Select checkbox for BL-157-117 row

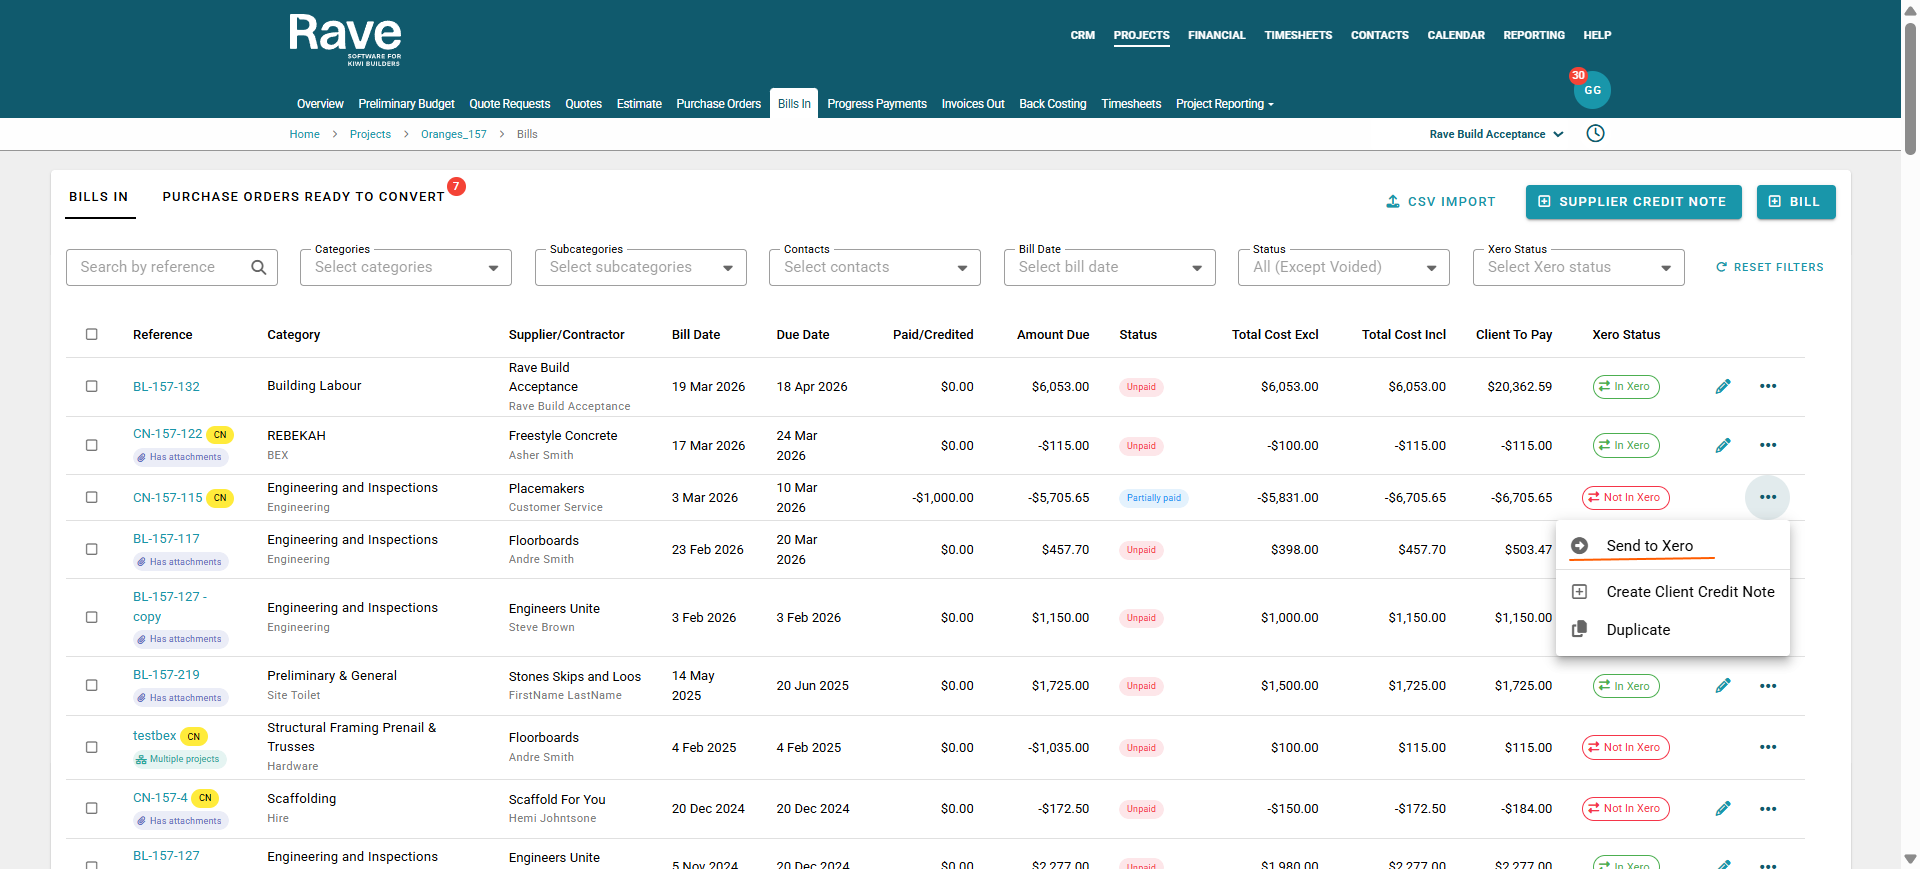click(x=92, y=550)
